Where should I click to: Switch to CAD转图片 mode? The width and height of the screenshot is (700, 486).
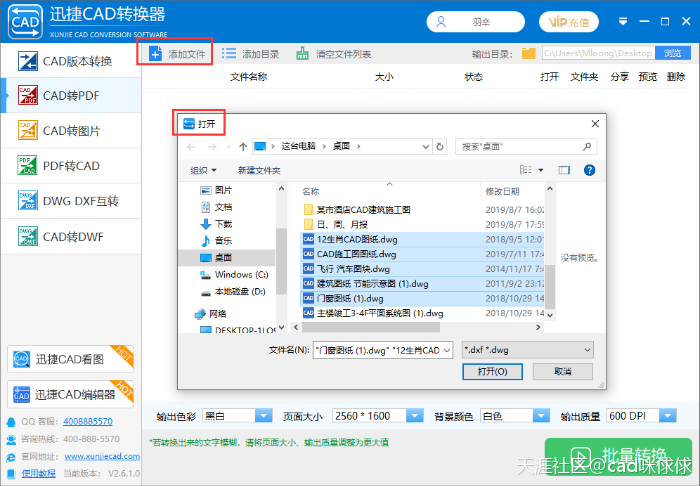click(71, 131)
